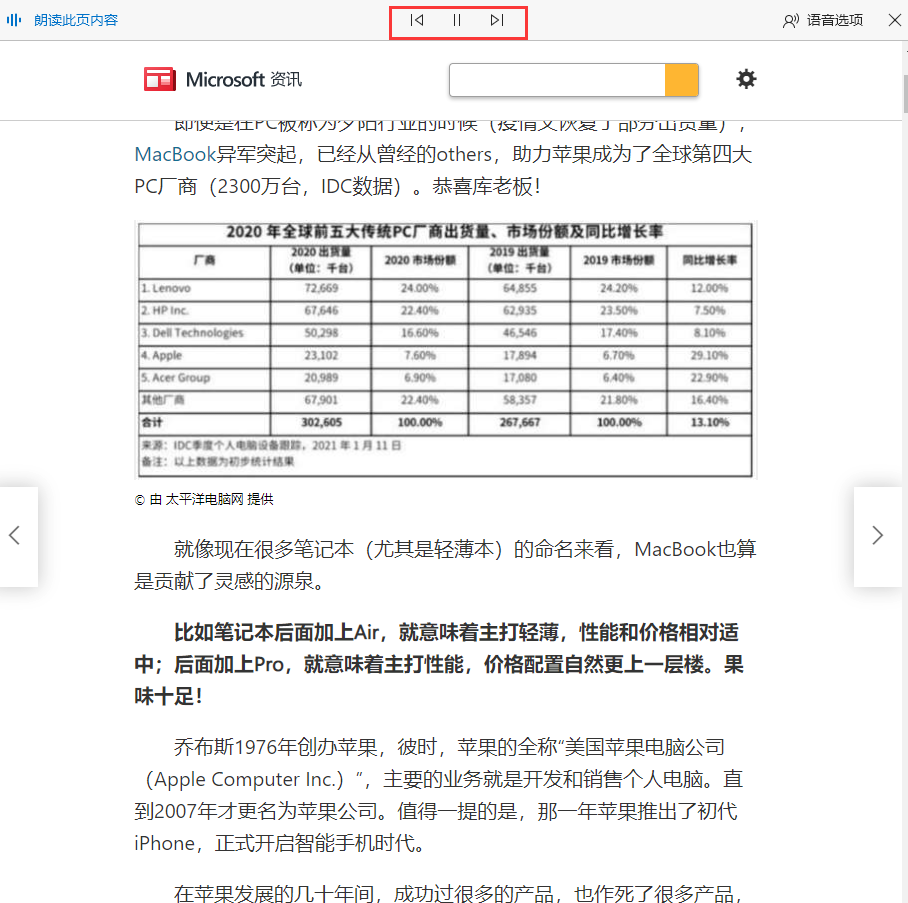Pause the read-aloud narration
The height and width of the screenshot is (903, 908).
pyautogui.click(x=457, y=20)
